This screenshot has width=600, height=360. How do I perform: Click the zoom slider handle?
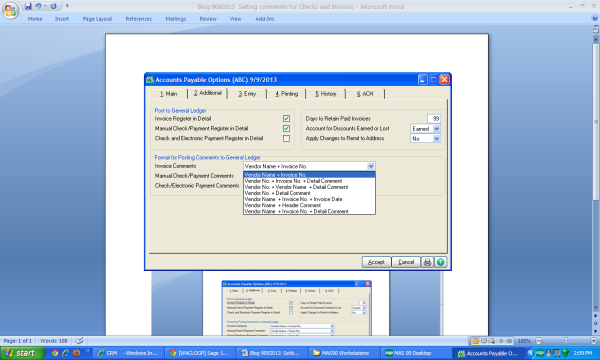tap(566, 340)
